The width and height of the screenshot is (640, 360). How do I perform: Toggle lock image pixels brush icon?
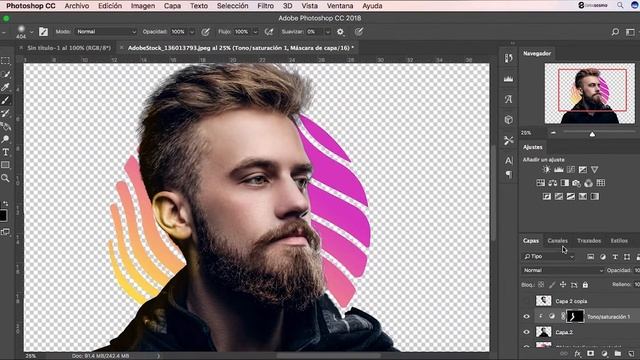552,284
